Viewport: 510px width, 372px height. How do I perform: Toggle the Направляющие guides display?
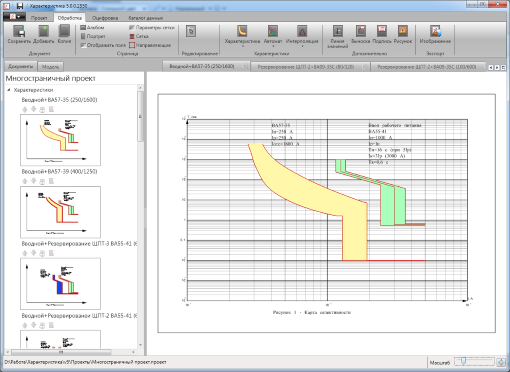coord(150,45)
